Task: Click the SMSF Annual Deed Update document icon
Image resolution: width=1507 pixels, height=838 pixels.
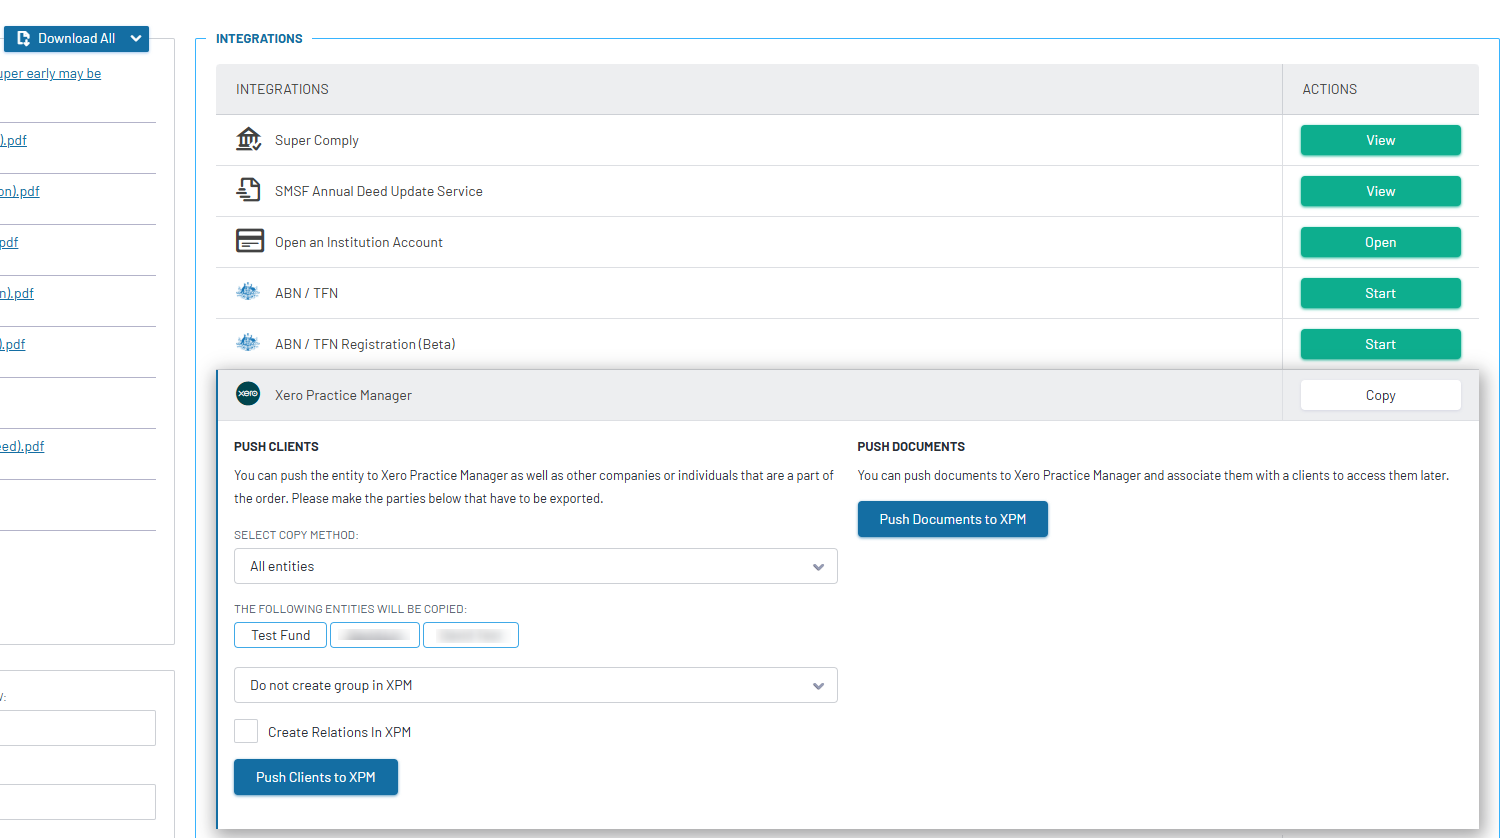Action: coord(248,190)
